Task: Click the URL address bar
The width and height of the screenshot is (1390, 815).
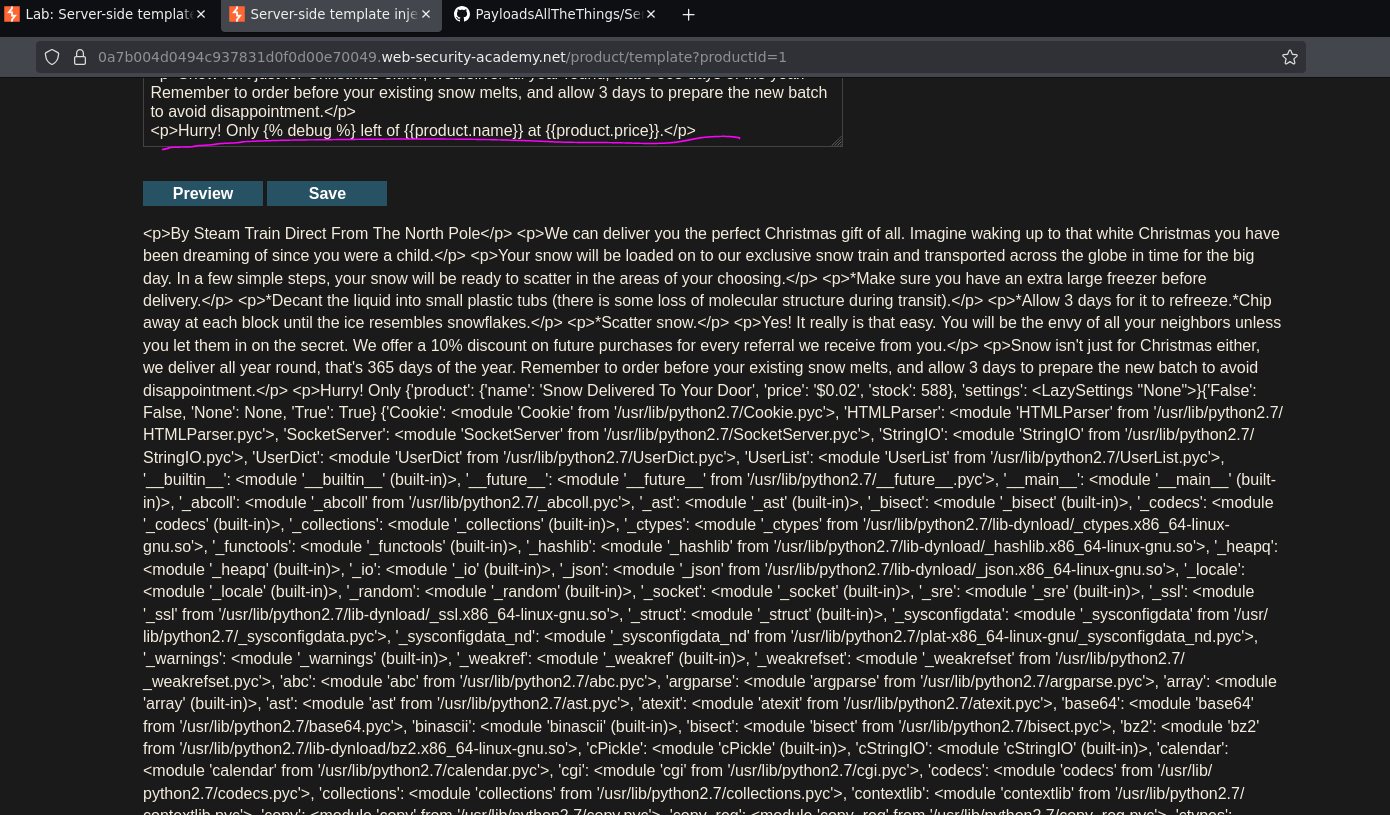Action: [670, 57]
